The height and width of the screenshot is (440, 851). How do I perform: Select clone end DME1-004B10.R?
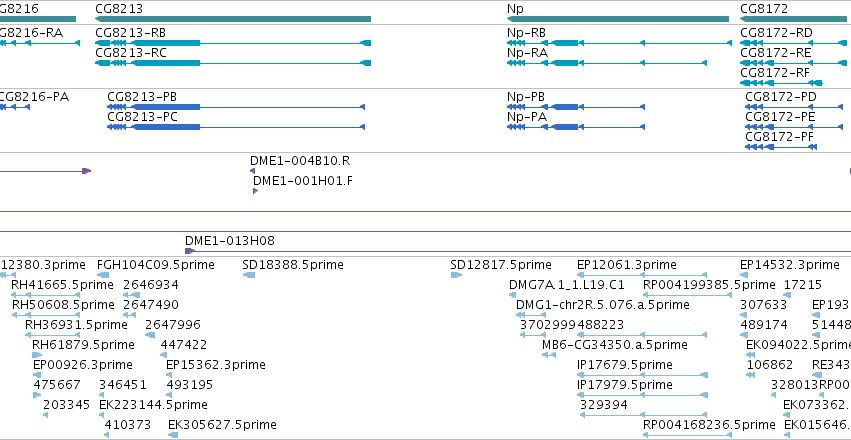(x=252, y=171)
